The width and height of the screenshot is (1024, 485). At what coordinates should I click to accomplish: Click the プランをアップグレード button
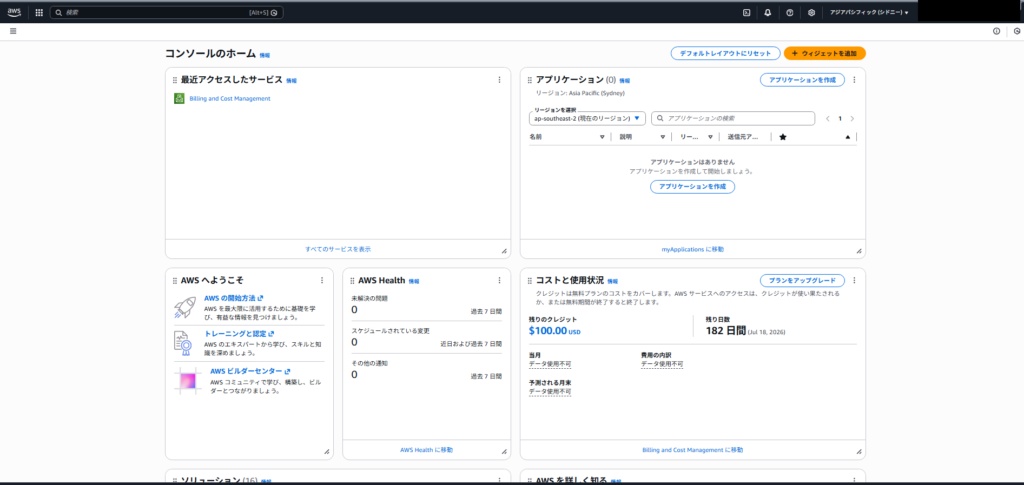pos(802,280)
